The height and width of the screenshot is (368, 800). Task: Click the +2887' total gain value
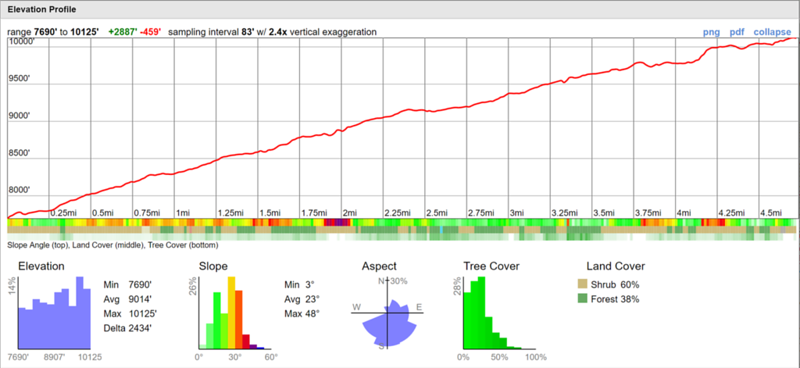122,32
